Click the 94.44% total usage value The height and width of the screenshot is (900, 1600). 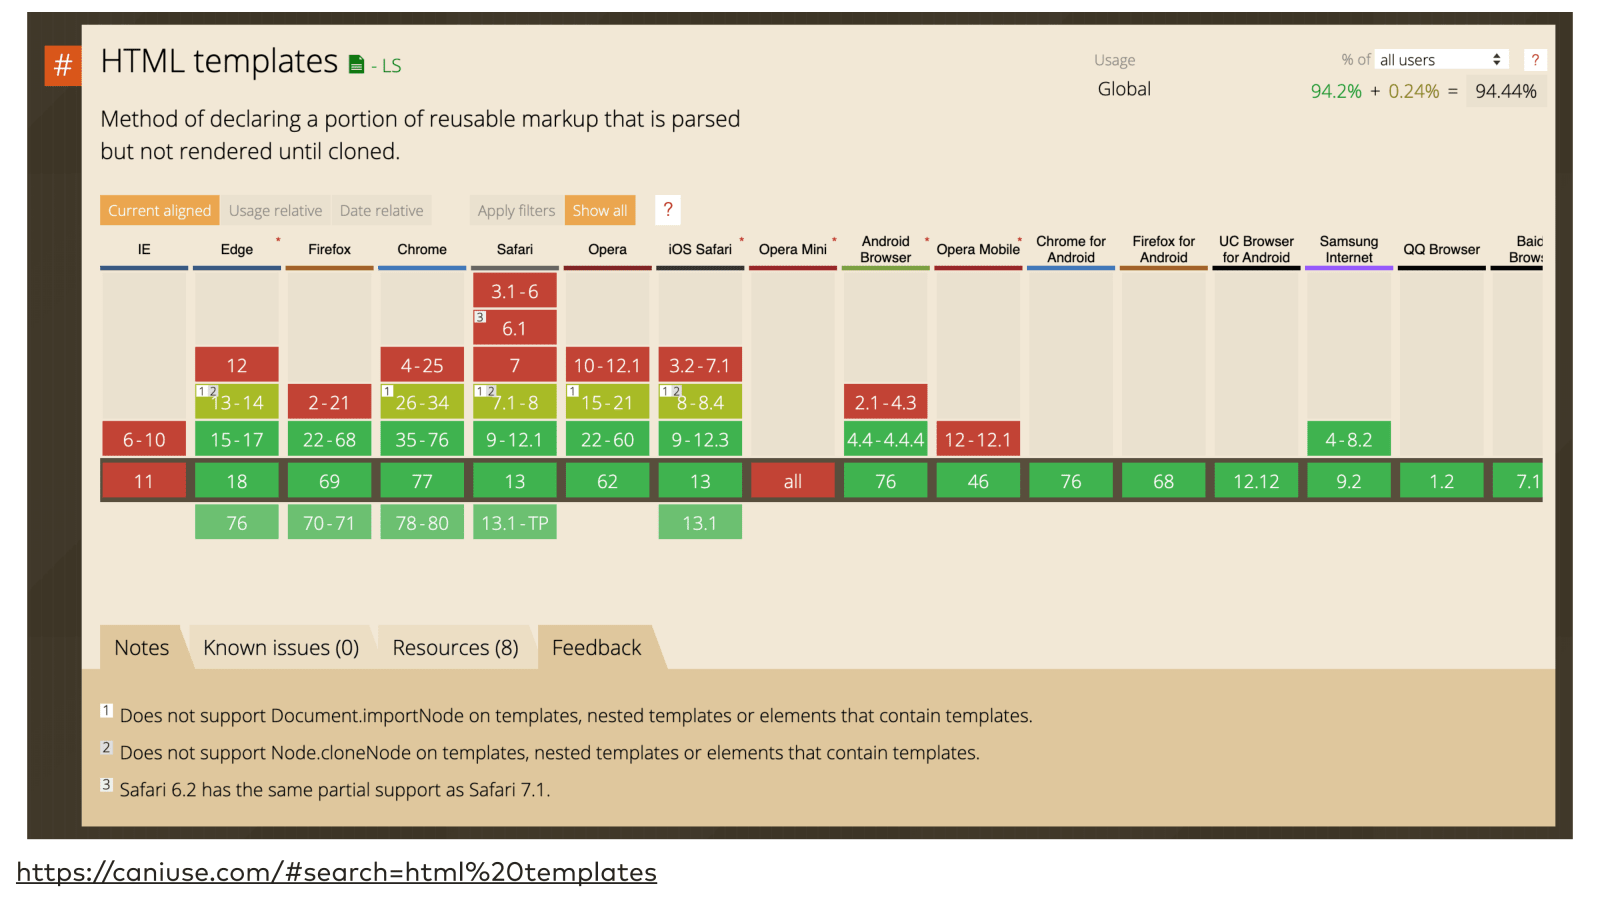(1506, 91)
